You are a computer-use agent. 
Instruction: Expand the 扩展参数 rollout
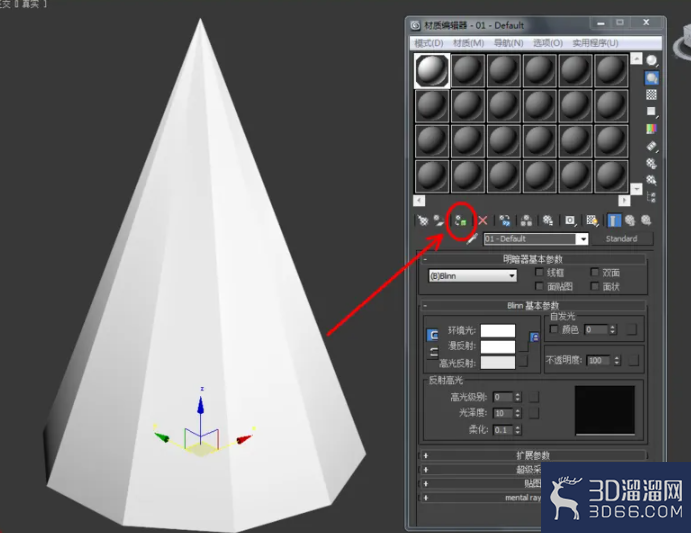pos(533,455)
